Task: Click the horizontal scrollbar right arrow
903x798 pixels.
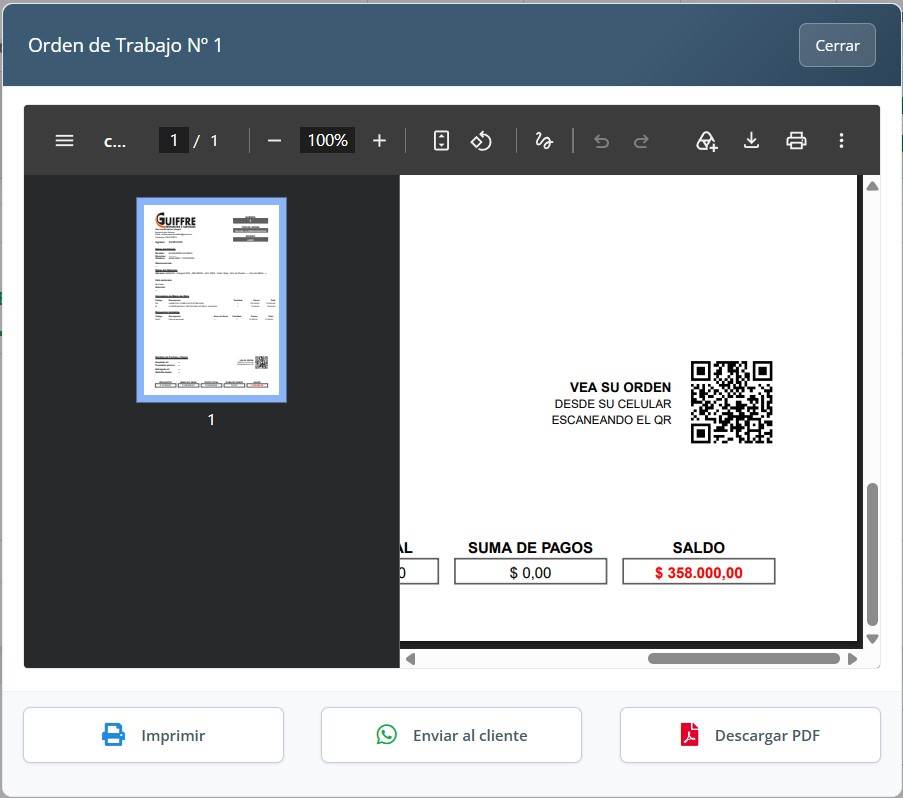Action: click(x=852, y=659)
